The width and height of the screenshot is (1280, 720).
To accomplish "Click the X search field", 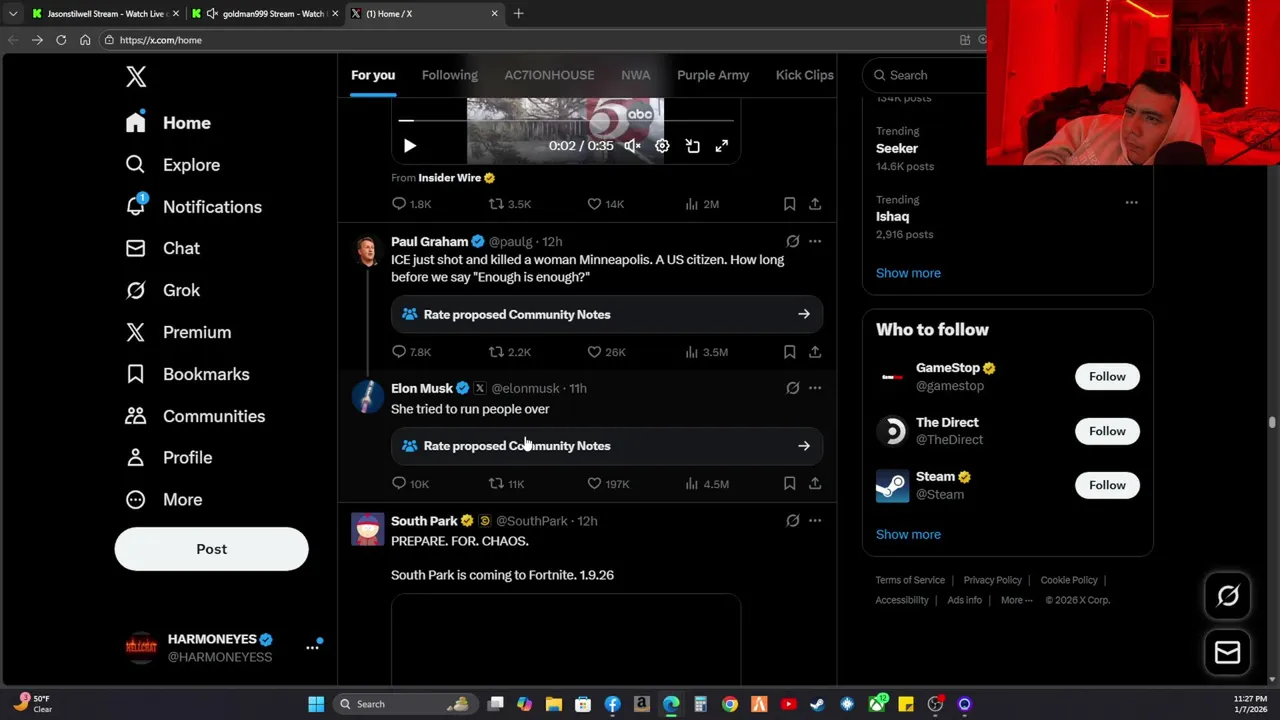I will pos(925,75).
